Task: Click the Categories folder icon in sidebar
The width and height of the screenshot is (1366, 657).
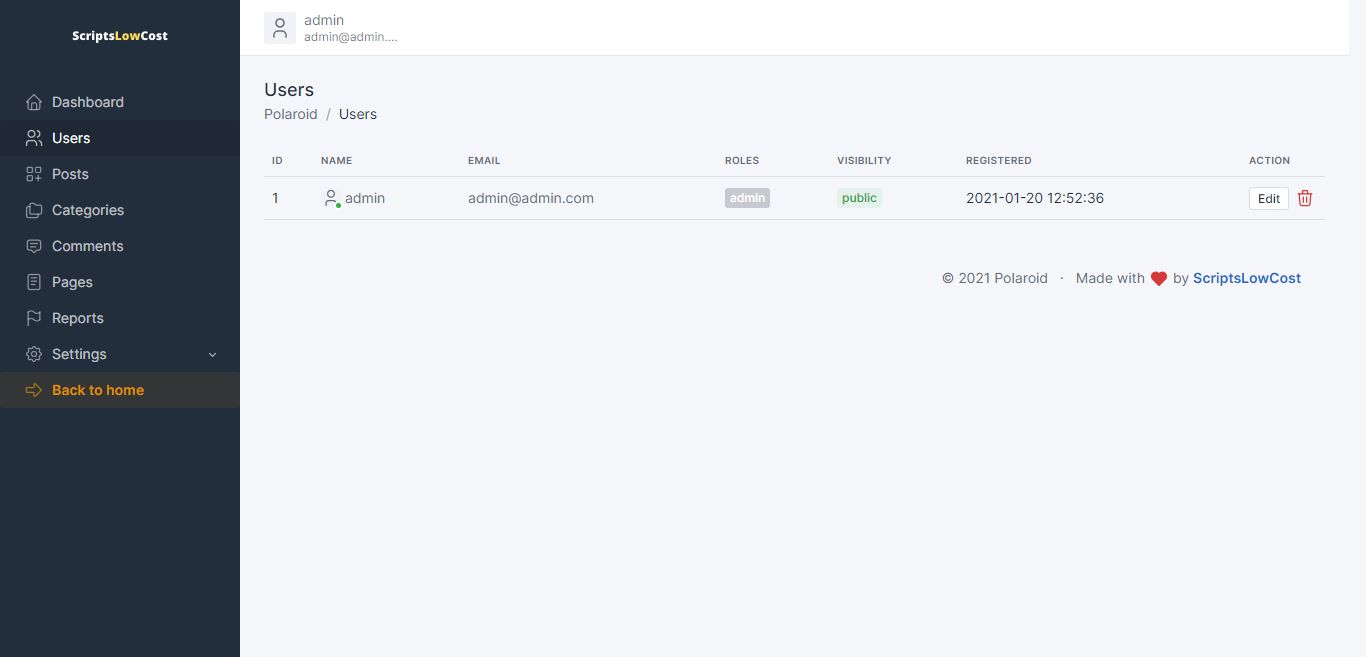Action: (x=34, y=210)
